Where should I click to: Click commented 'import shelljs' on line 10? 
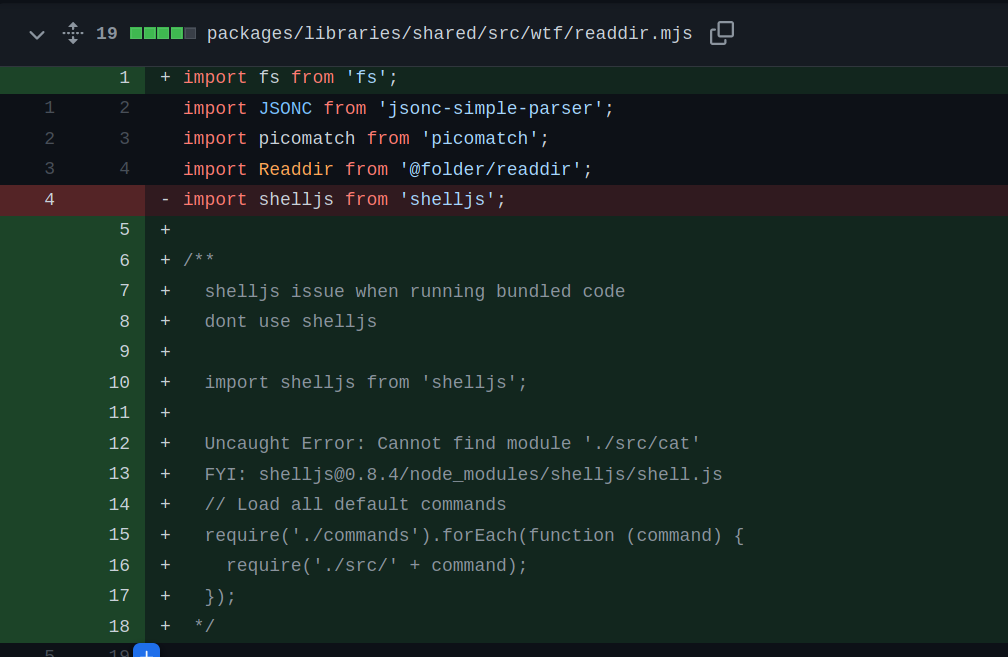coord(366,382)
